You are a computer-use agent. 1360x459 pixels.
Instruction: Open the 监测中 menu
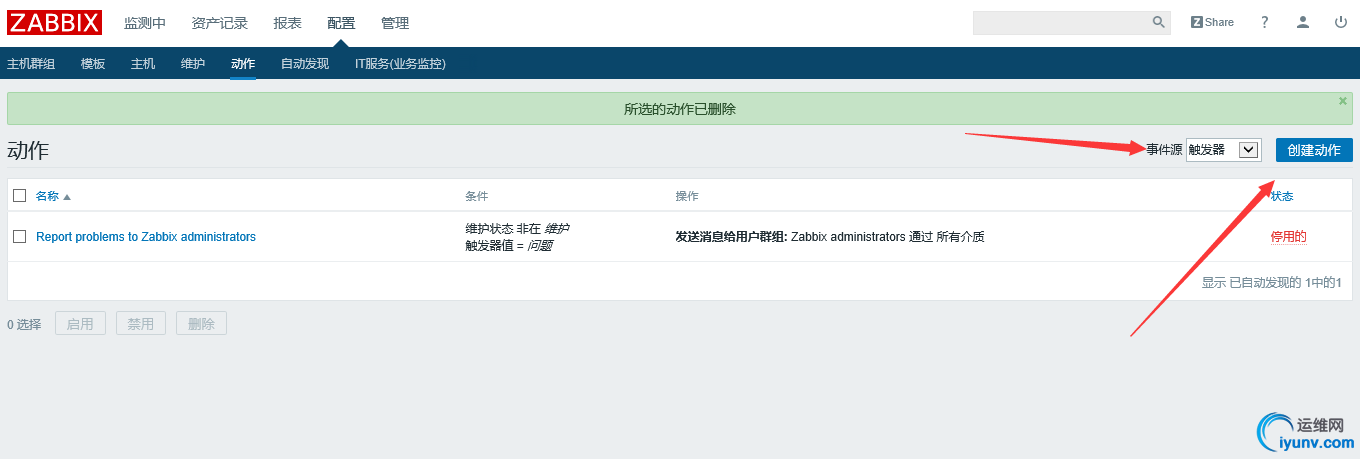tap(145, 23)
